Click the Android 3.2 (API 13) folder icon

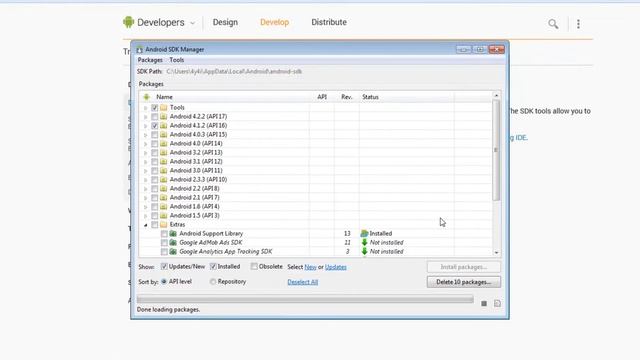coord(164,152)
